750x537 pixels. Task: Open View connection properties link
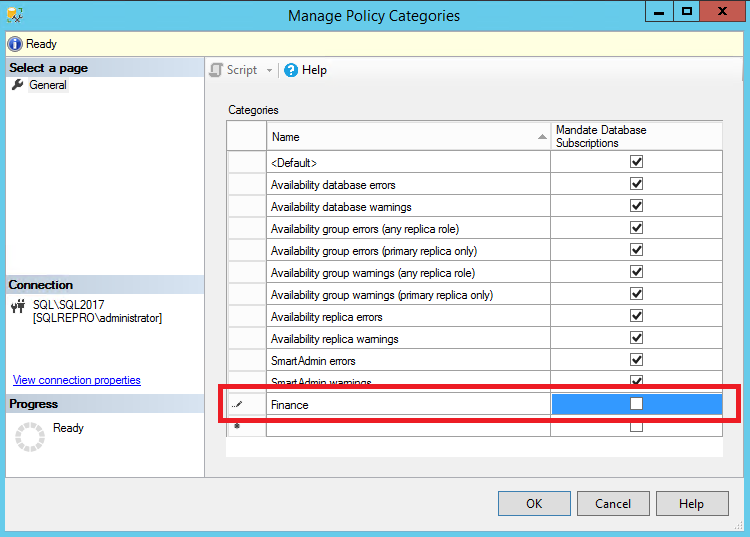(x=77, y=380)
